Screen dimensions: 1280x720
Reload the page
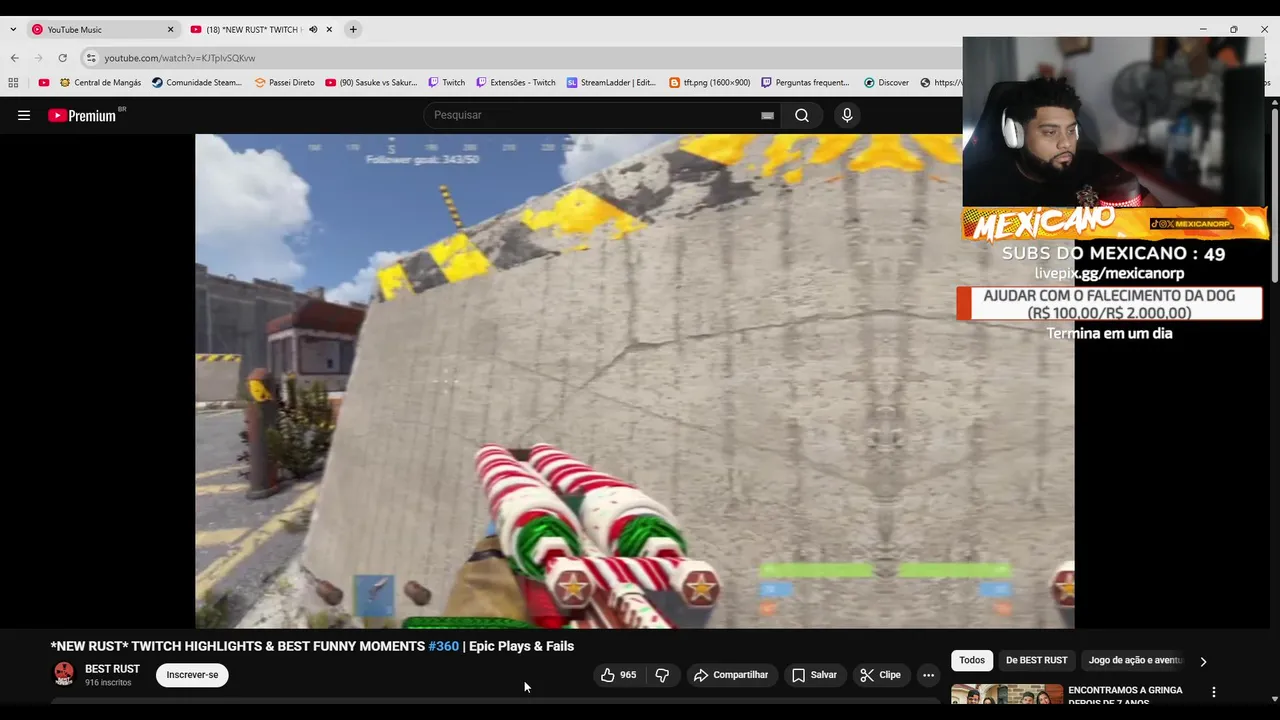pyautogui.click(x=62, y=58)
